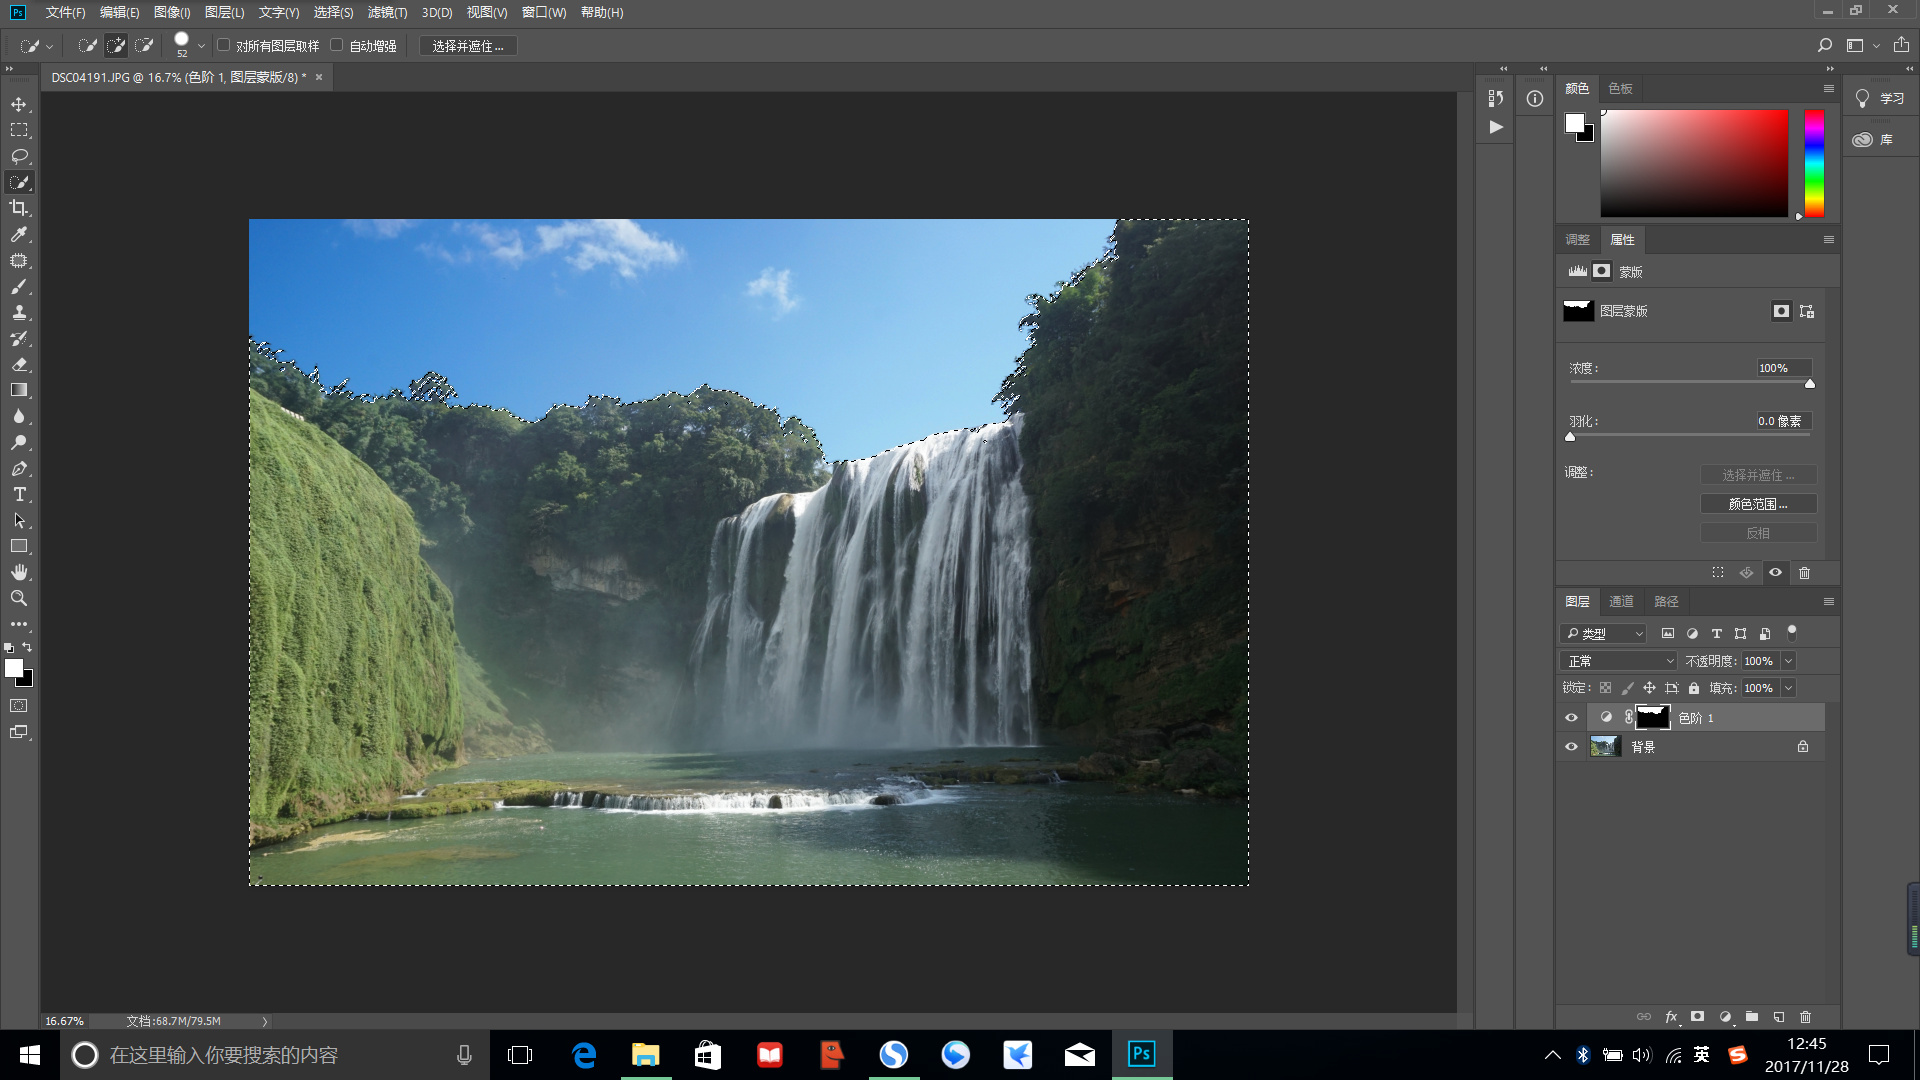Enable 自动增强 checkbox
Screen dimensions: 1920x1080
337,45
